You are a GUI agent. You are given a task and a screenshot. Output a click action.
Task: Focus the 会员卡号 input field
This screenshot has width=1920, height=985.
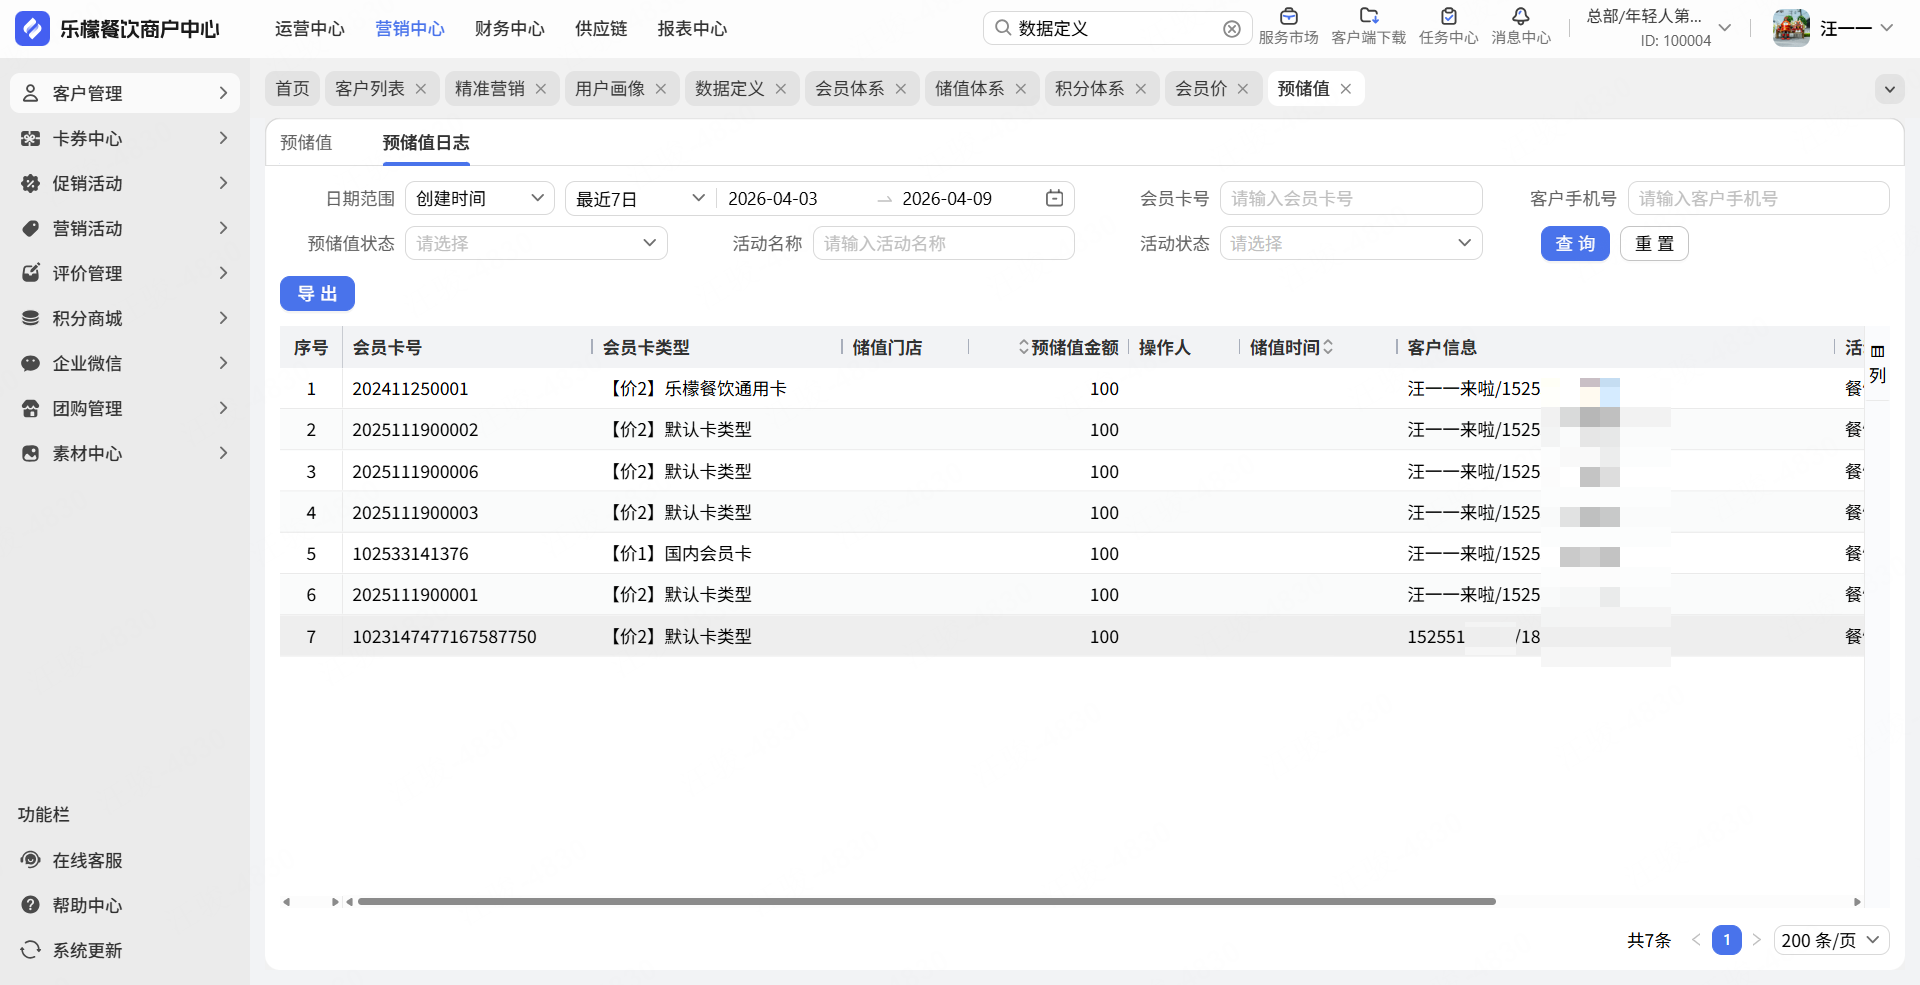click(x=1350, y=198)
